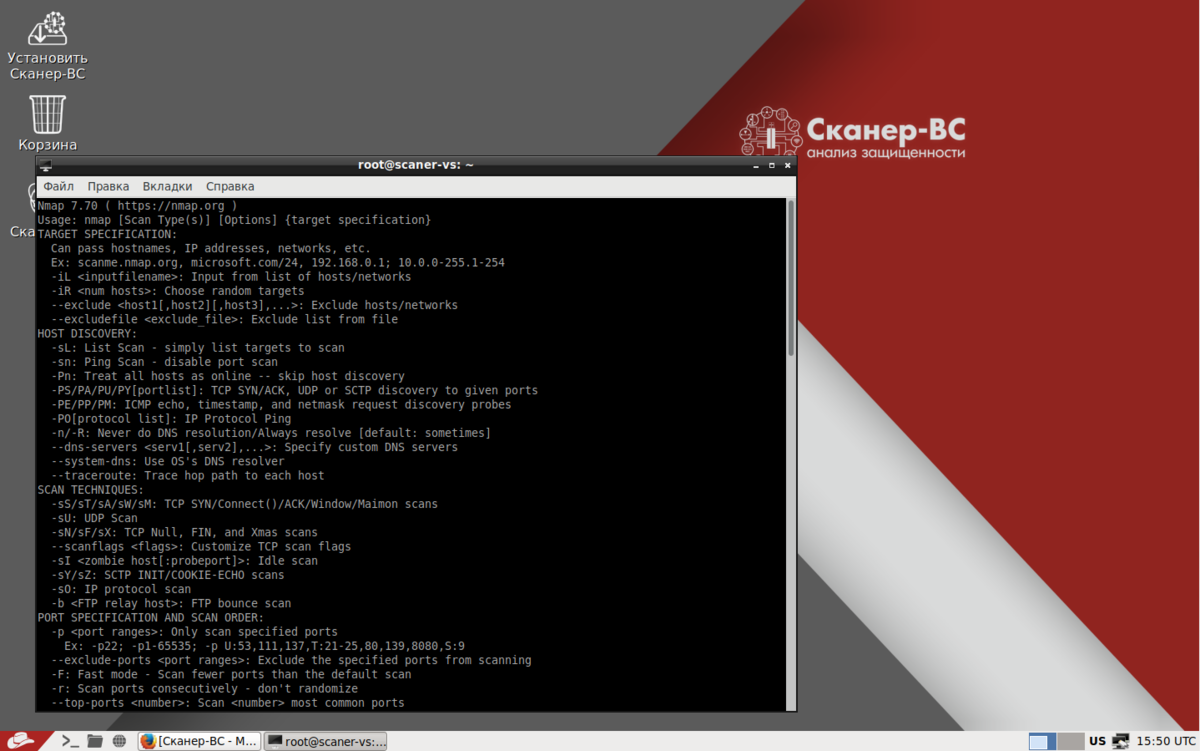Switch to second workspace in pager

click(1071, 741)
